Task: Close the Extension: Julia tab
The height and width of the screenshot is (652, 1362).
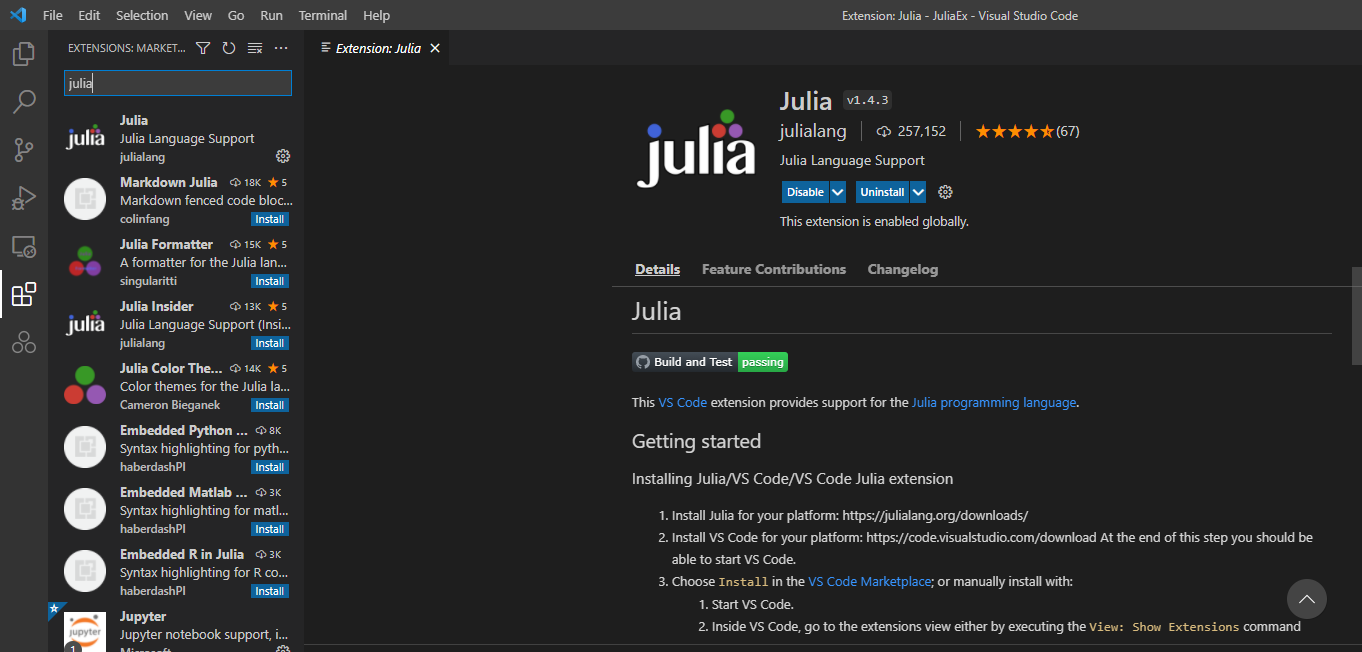Action: [434, 48]
